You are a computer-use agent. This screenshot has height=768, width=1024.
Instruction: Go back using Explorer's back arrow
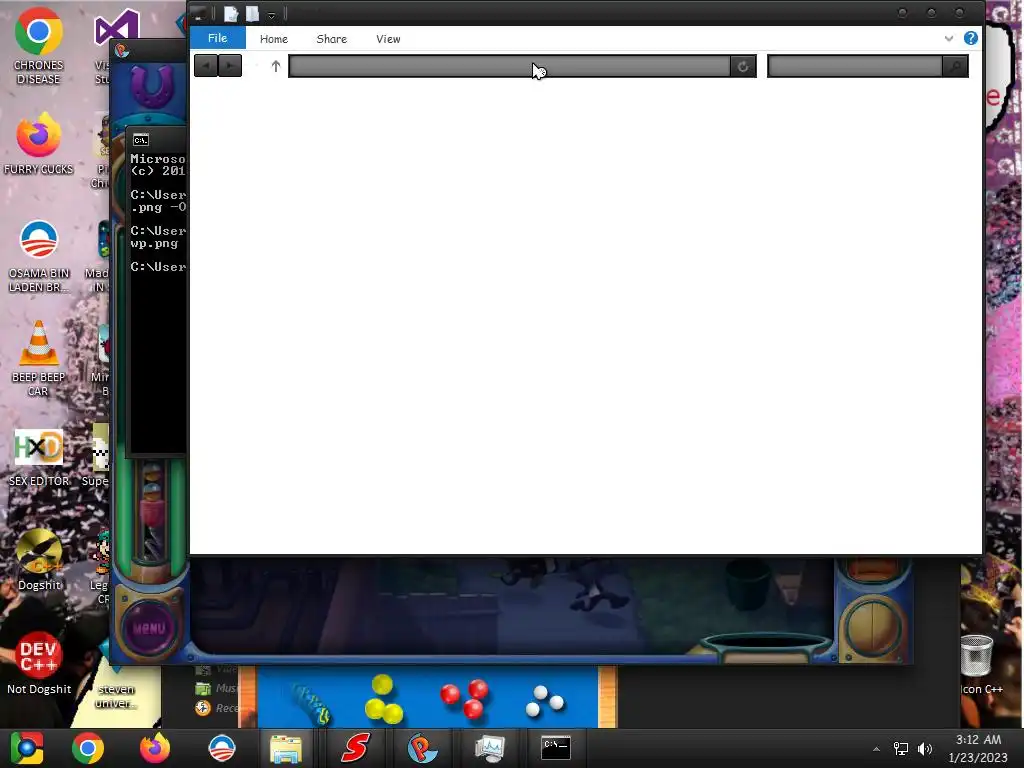coord(206,65)
